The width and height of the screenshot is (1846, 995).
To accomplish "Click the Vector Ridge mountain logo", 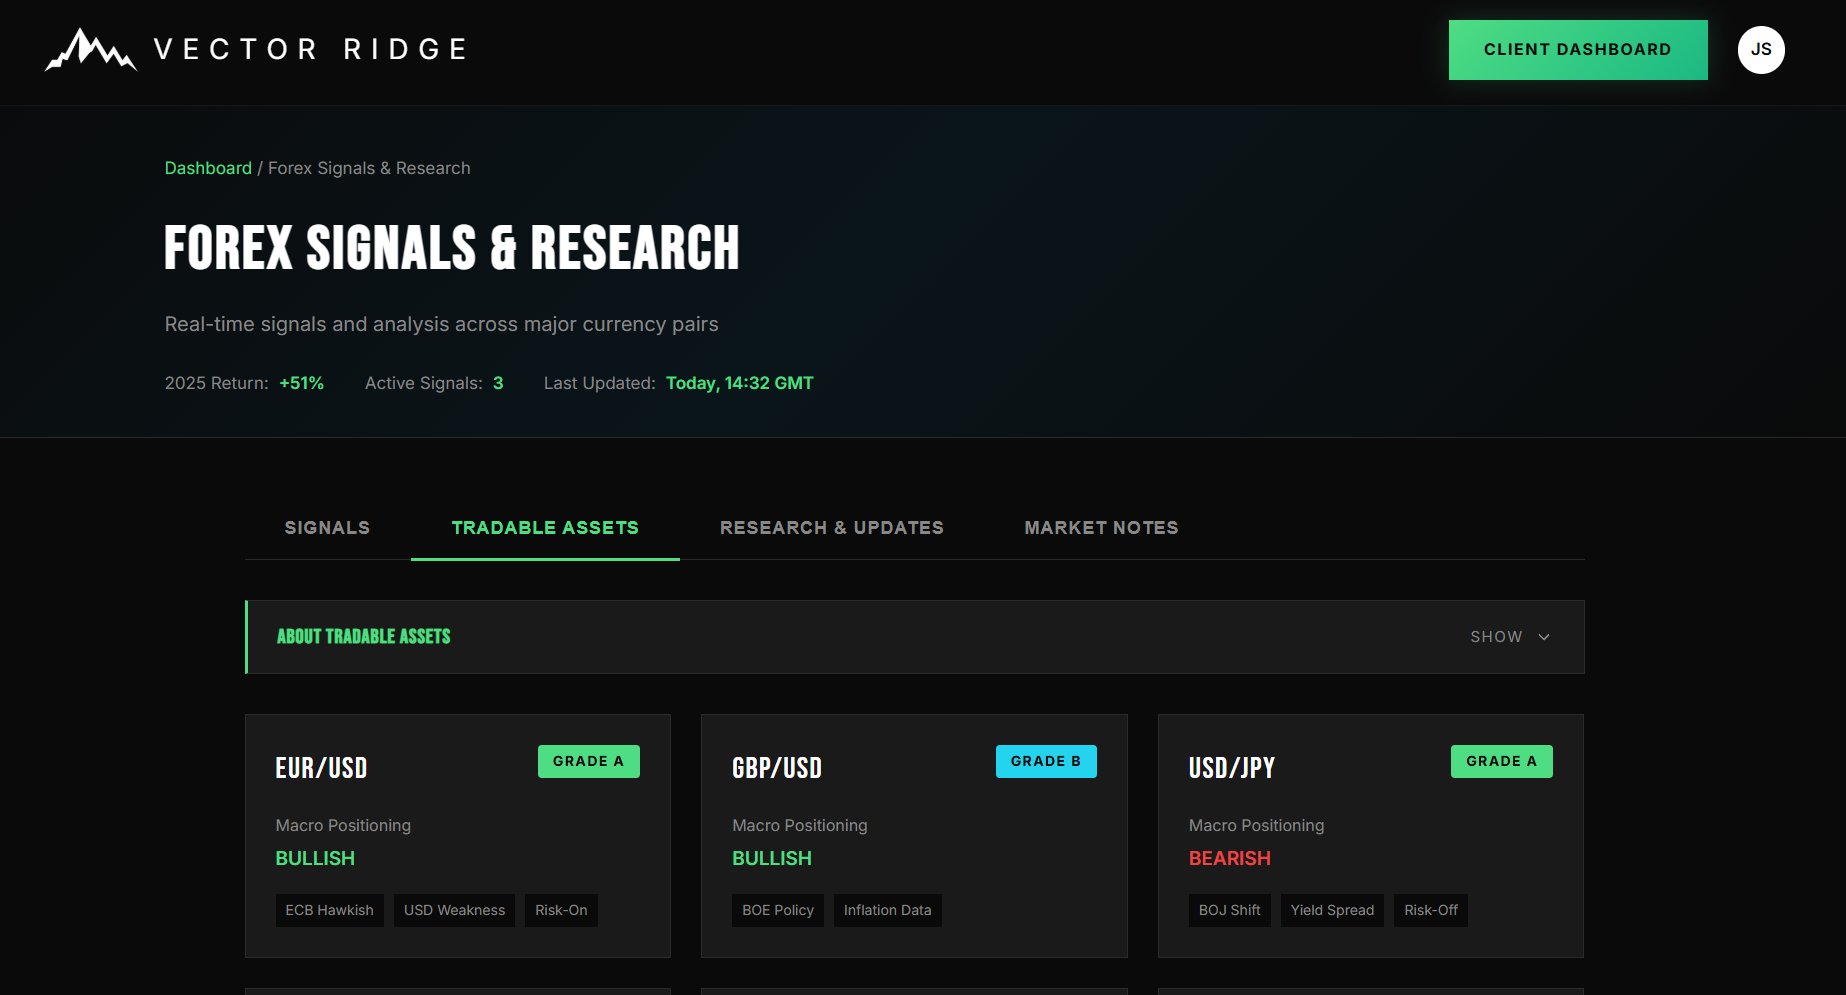I will pos(89,49).
